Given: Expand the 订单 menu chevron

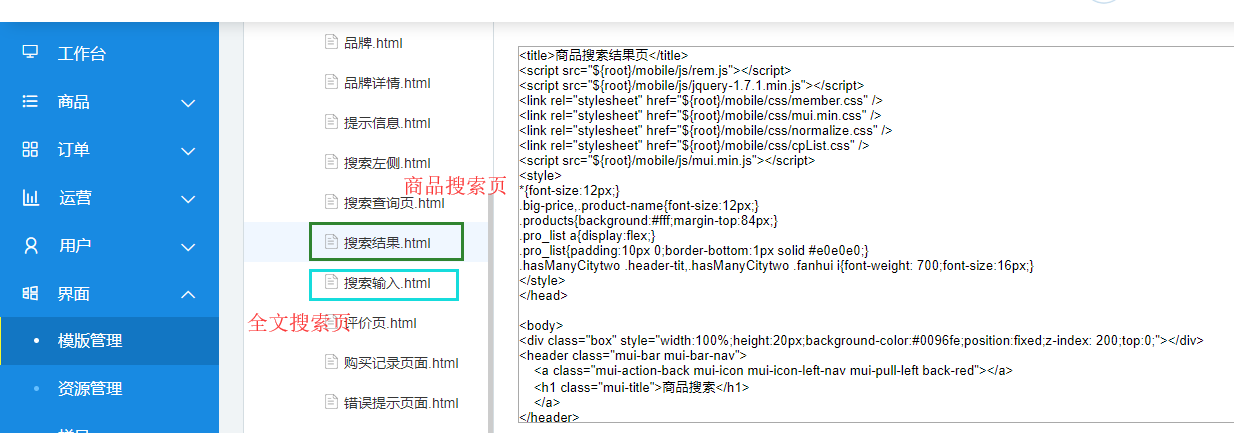Looking at the screenshot, I should pos(188,150).
